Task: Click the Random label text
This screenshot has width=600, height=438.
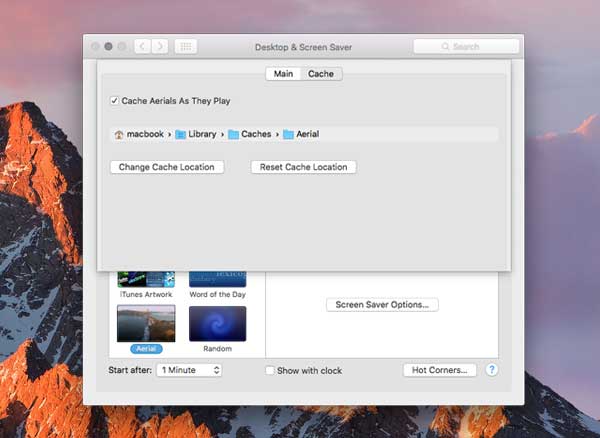Action: [217, 349]
